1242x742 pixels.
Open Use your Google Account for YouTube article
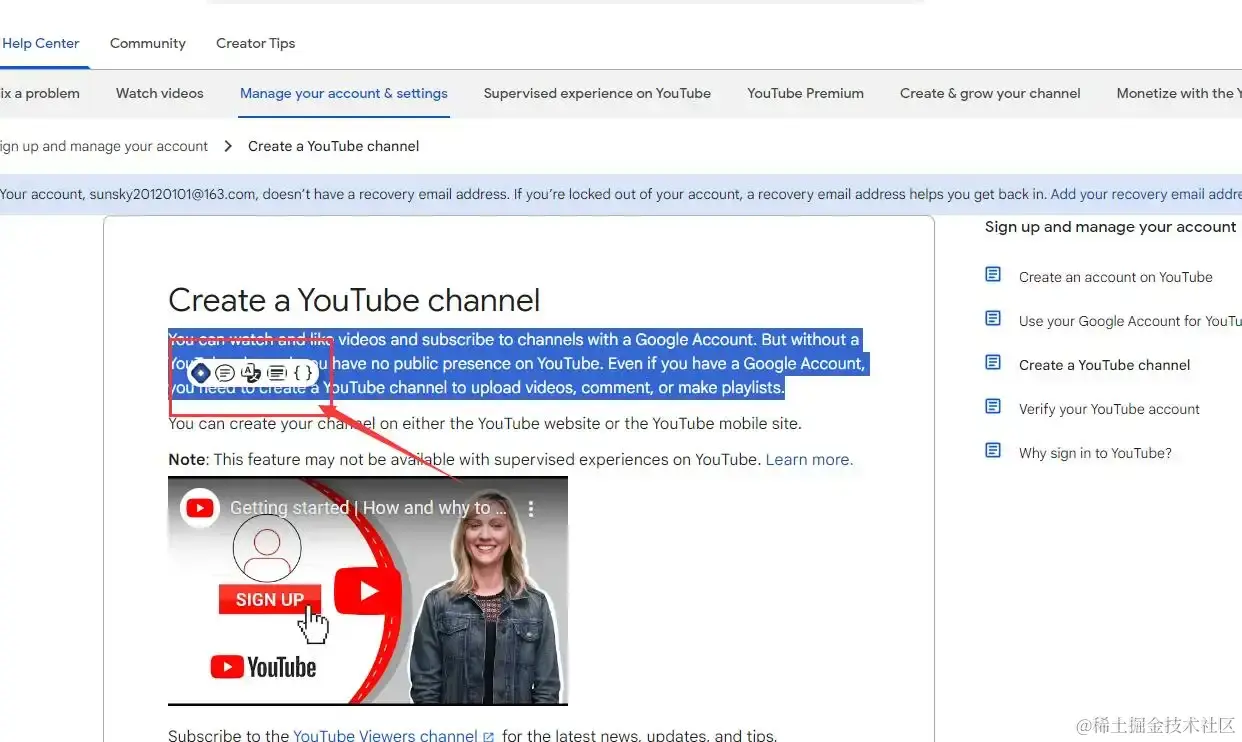tap(1130, 321)
